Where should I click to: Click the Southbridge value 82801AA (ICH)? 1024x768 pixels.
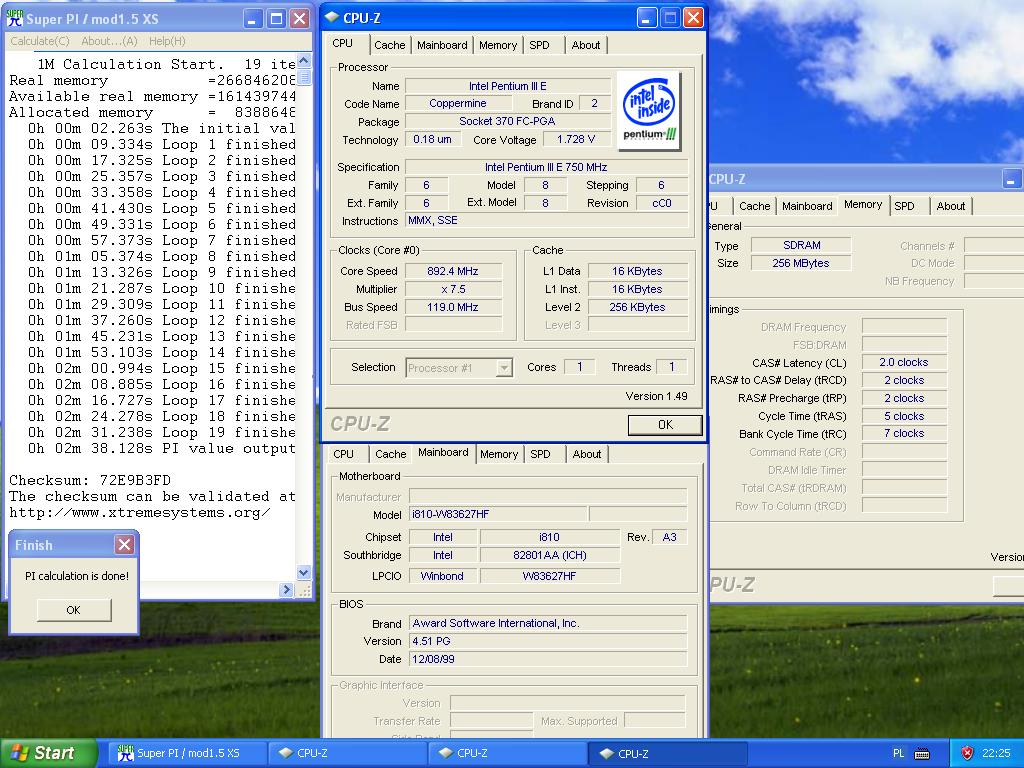[x=550, y=555]
